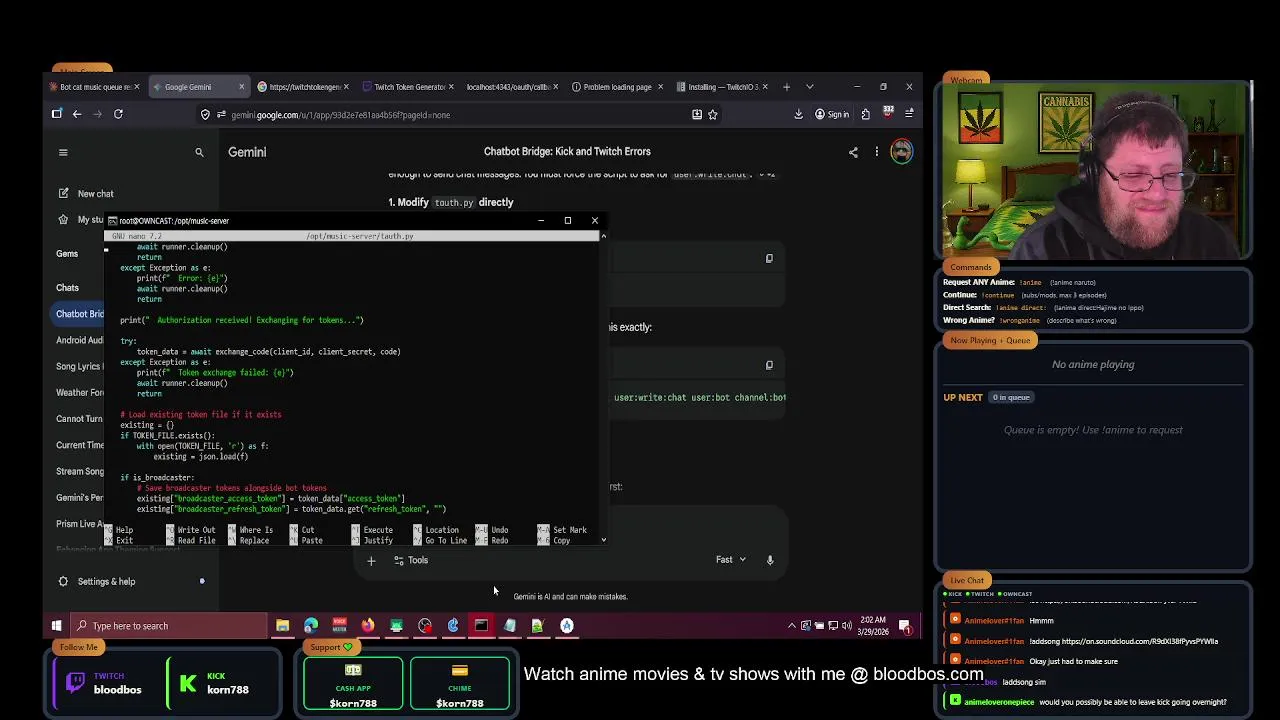
Task: Click the plus upload button in prompt box
Action: 371,560
